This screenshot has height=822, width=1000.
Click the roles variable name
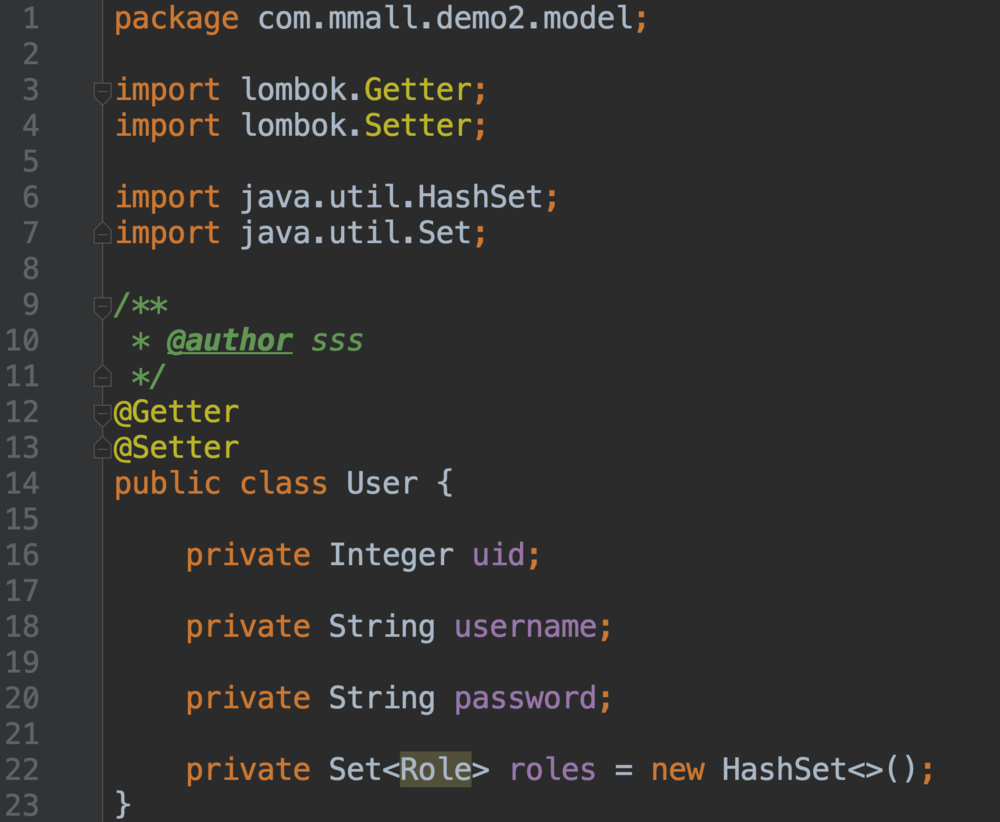552,770
